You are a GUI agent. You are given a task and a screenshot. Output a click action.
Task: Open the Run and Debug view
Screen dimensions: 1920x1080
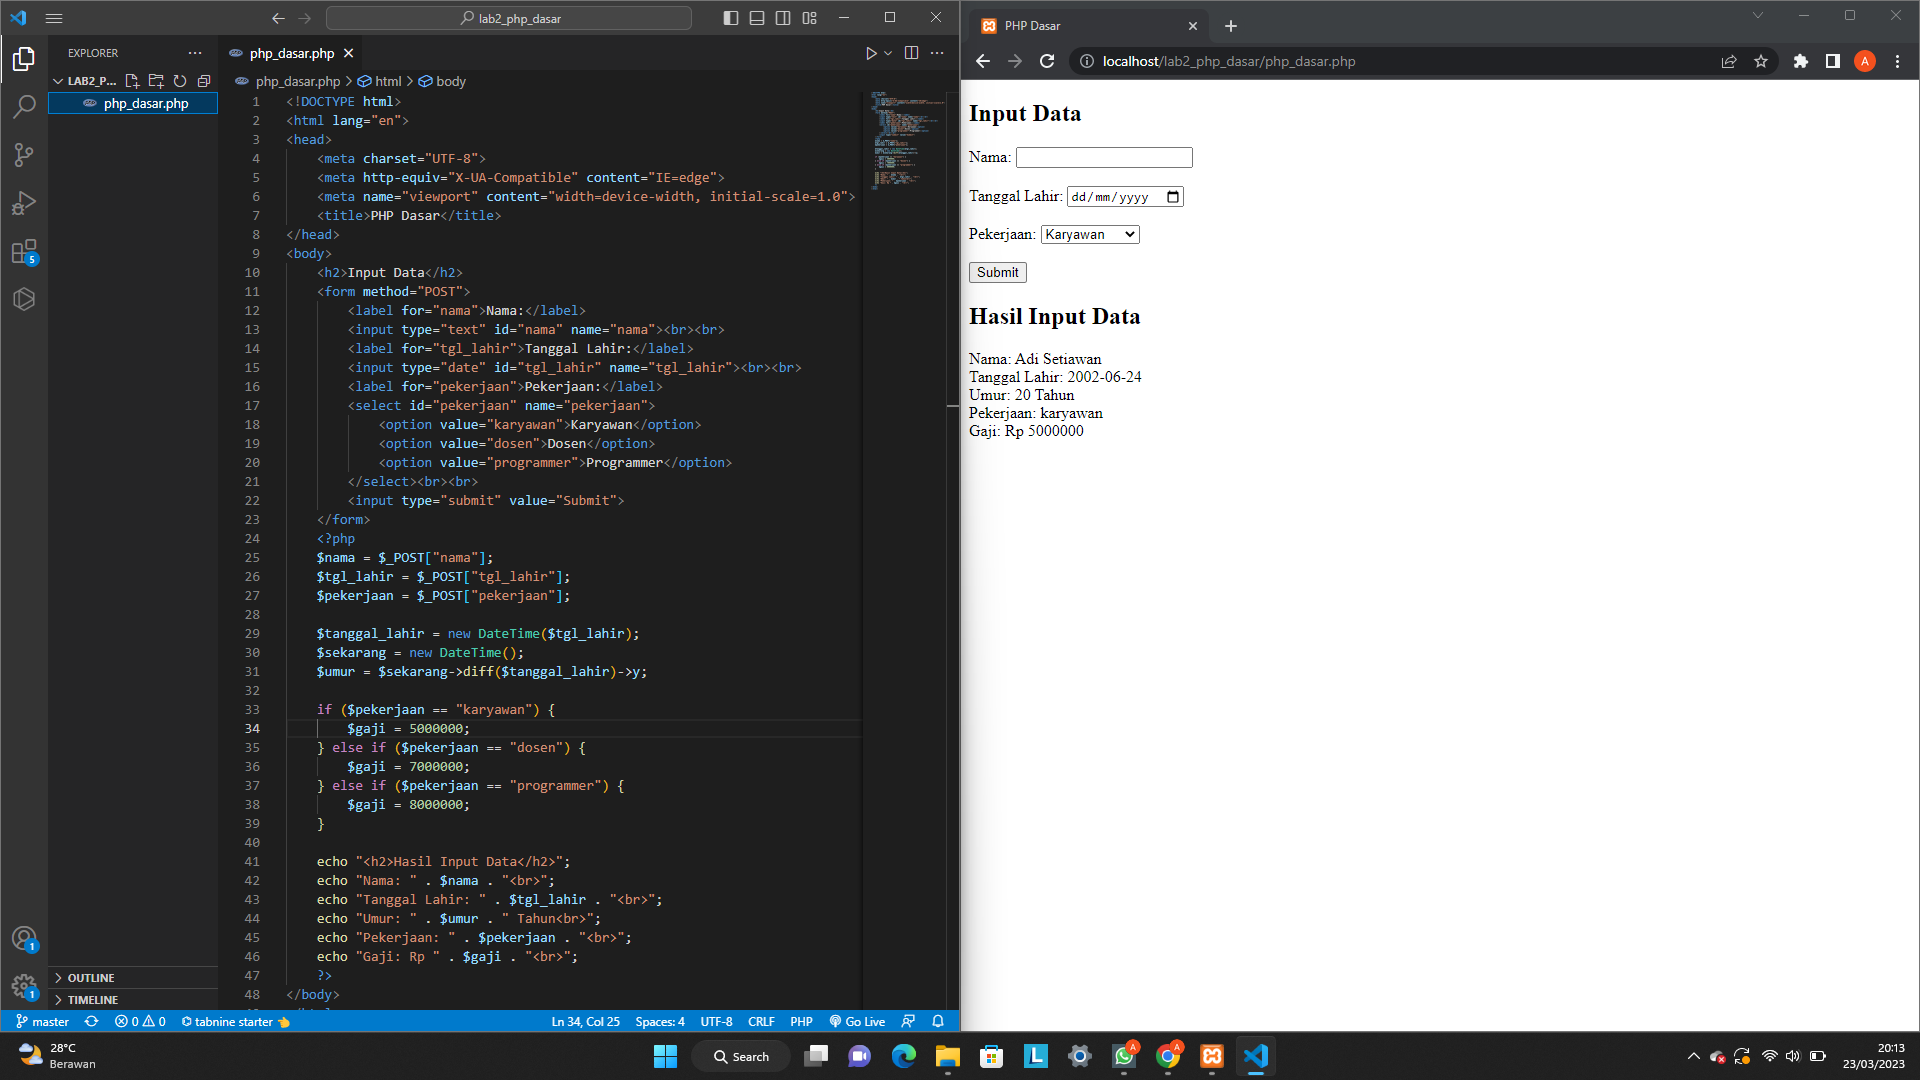(24, 203)
